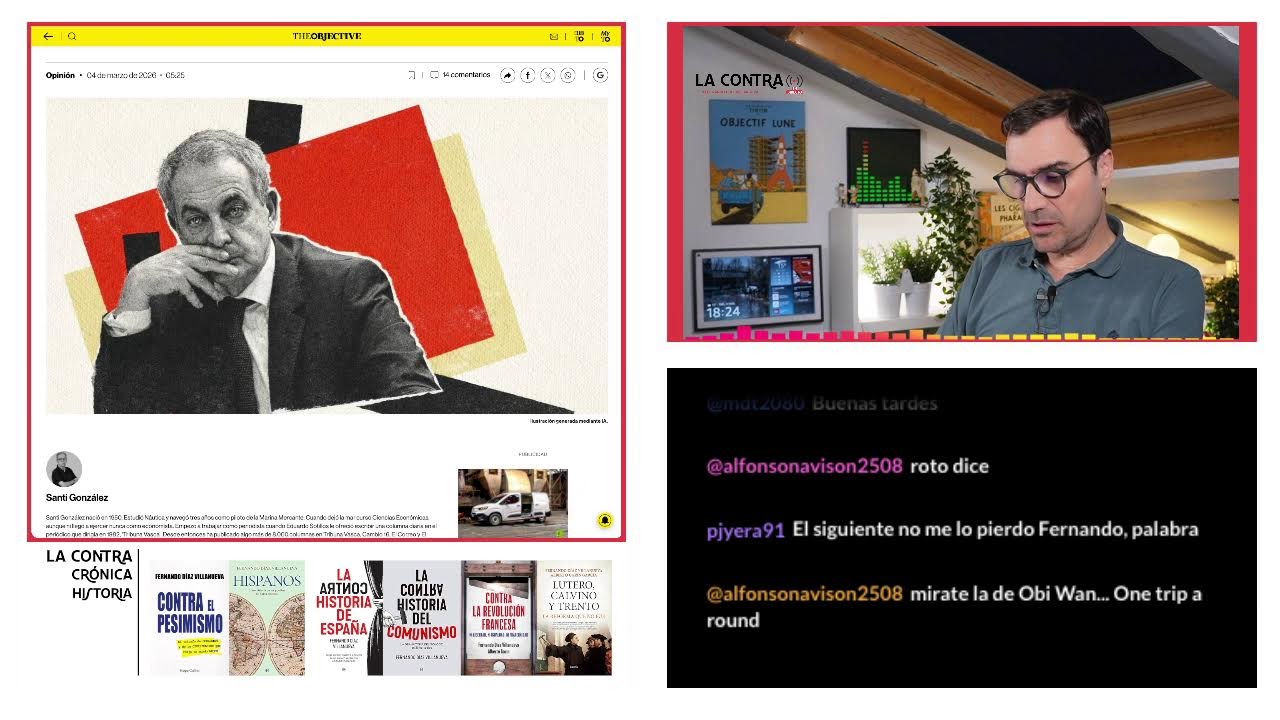Screen dimensions: 1280x720
Task: Click La Contra Crónica Historia banner text
Action: tap(89, 575)
